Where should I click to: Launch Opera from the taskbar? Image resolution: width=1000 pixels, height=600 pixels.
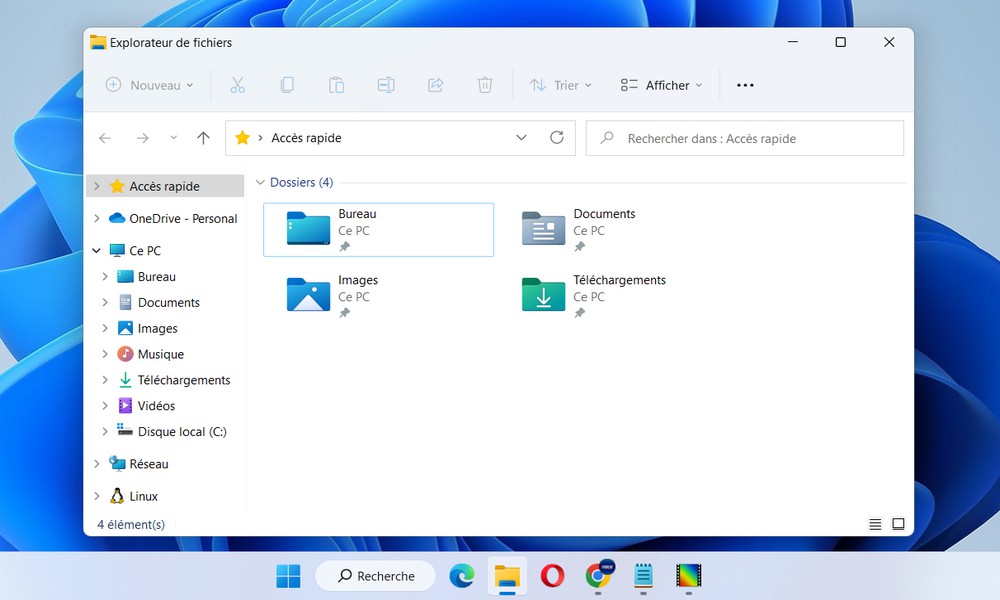click(552, 576)
